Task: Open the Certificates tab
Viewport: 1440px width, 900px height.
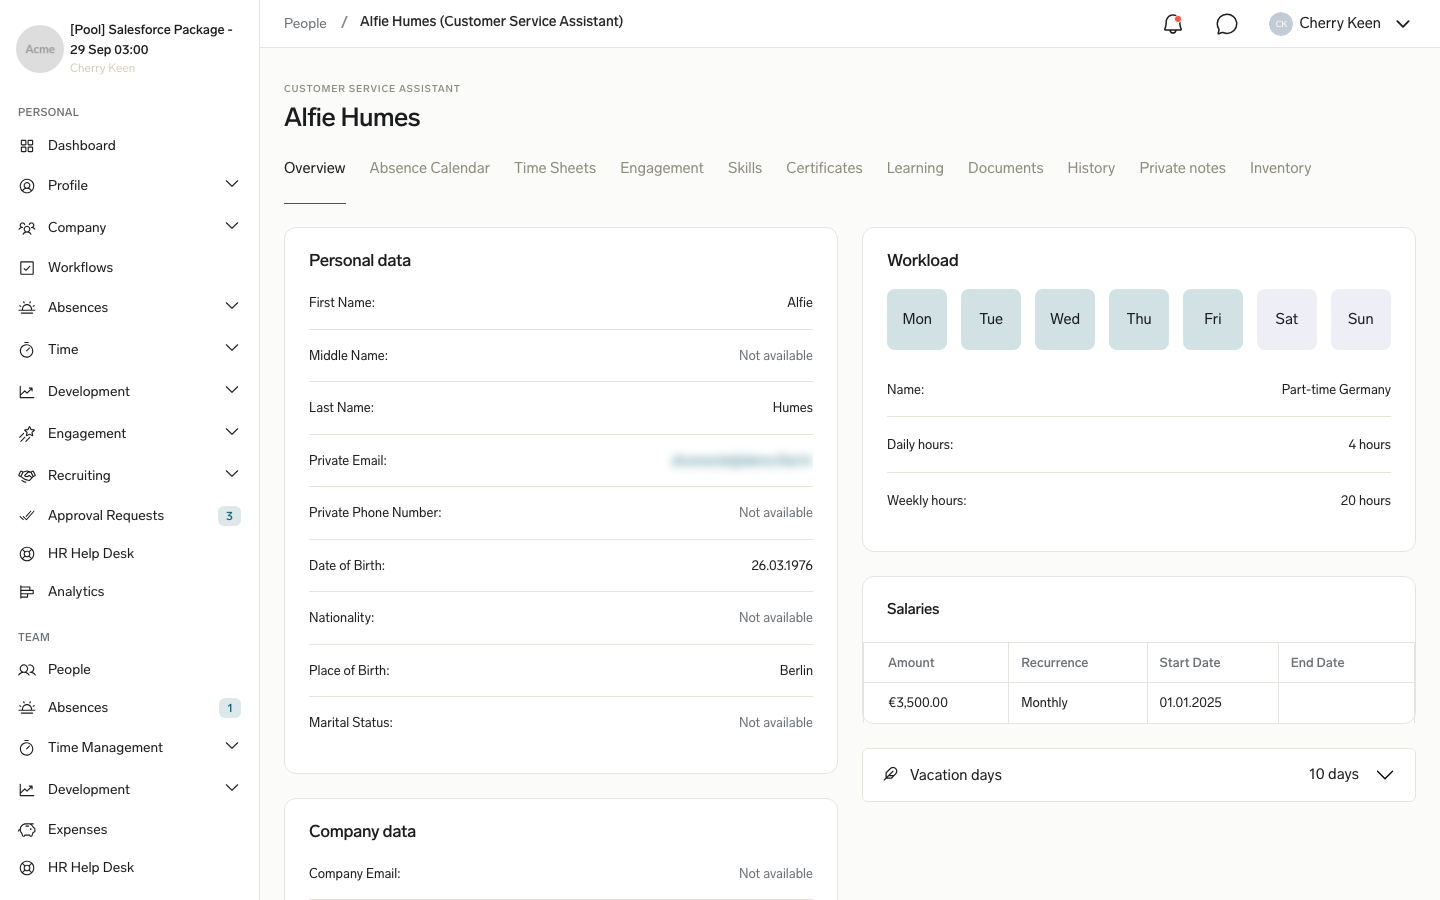Action: point(824,168)
